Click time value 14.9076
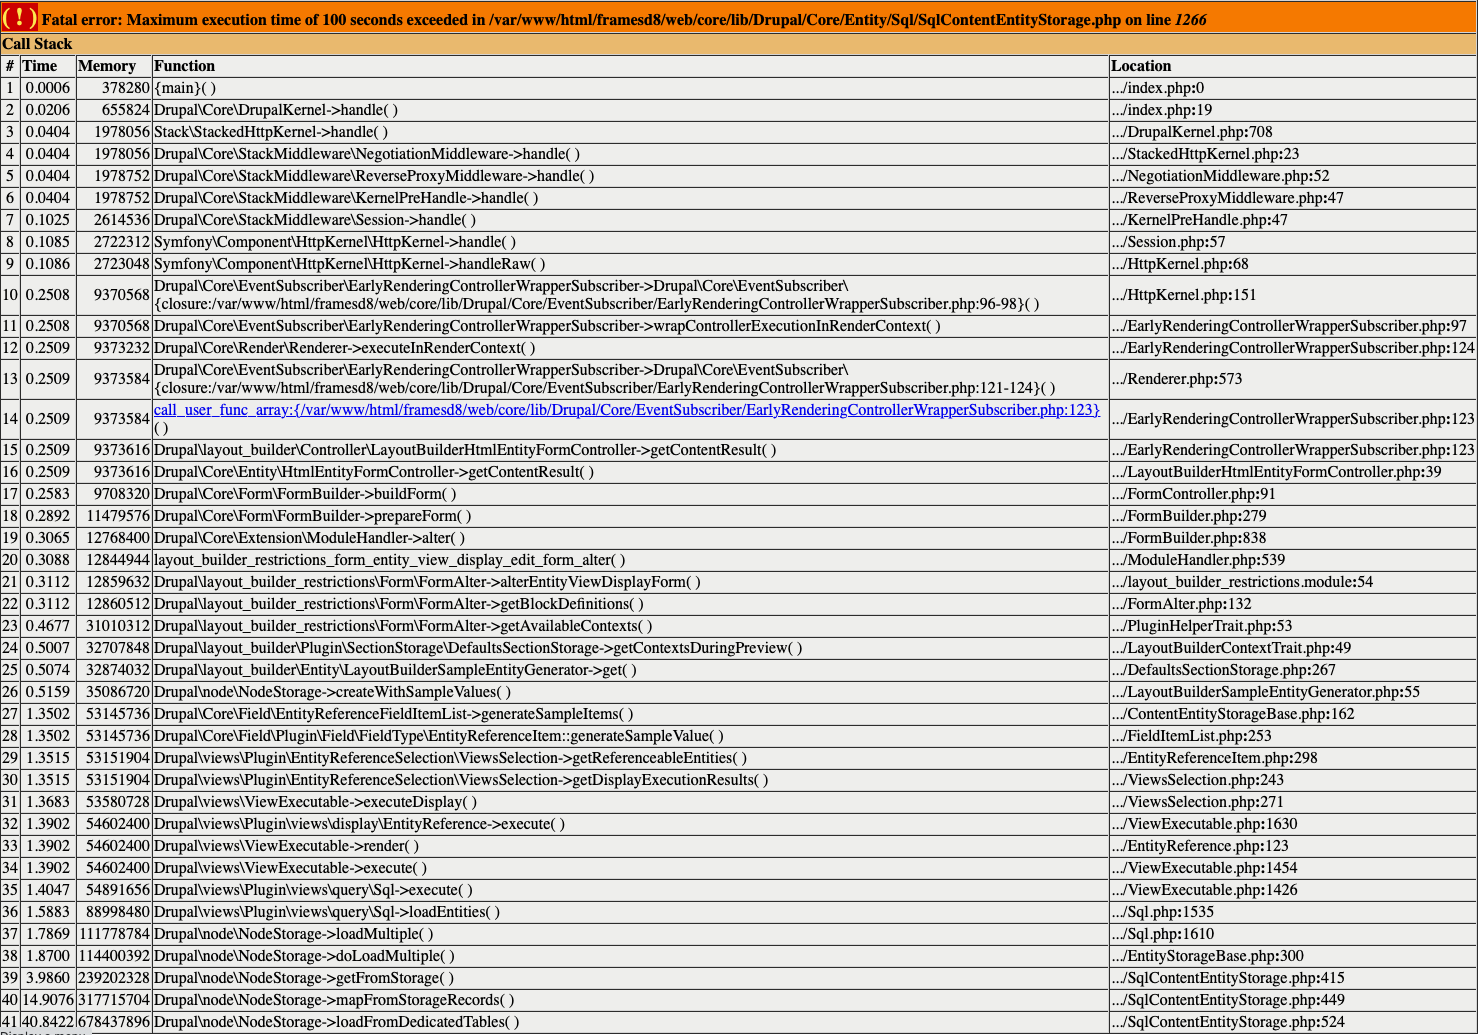Viewport: 1481px width, 1035px height. tap(47, 1000)
